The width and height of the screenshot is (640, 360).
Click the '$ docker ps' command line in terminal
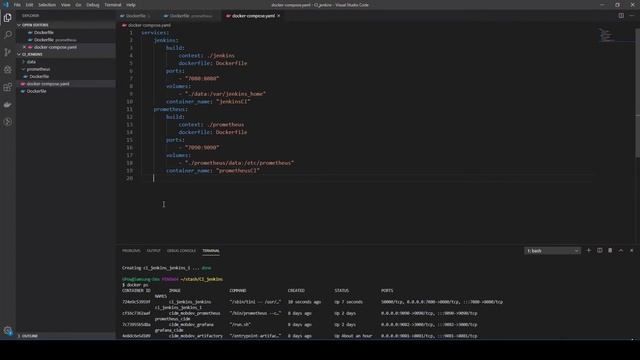[x=135, y=285]
